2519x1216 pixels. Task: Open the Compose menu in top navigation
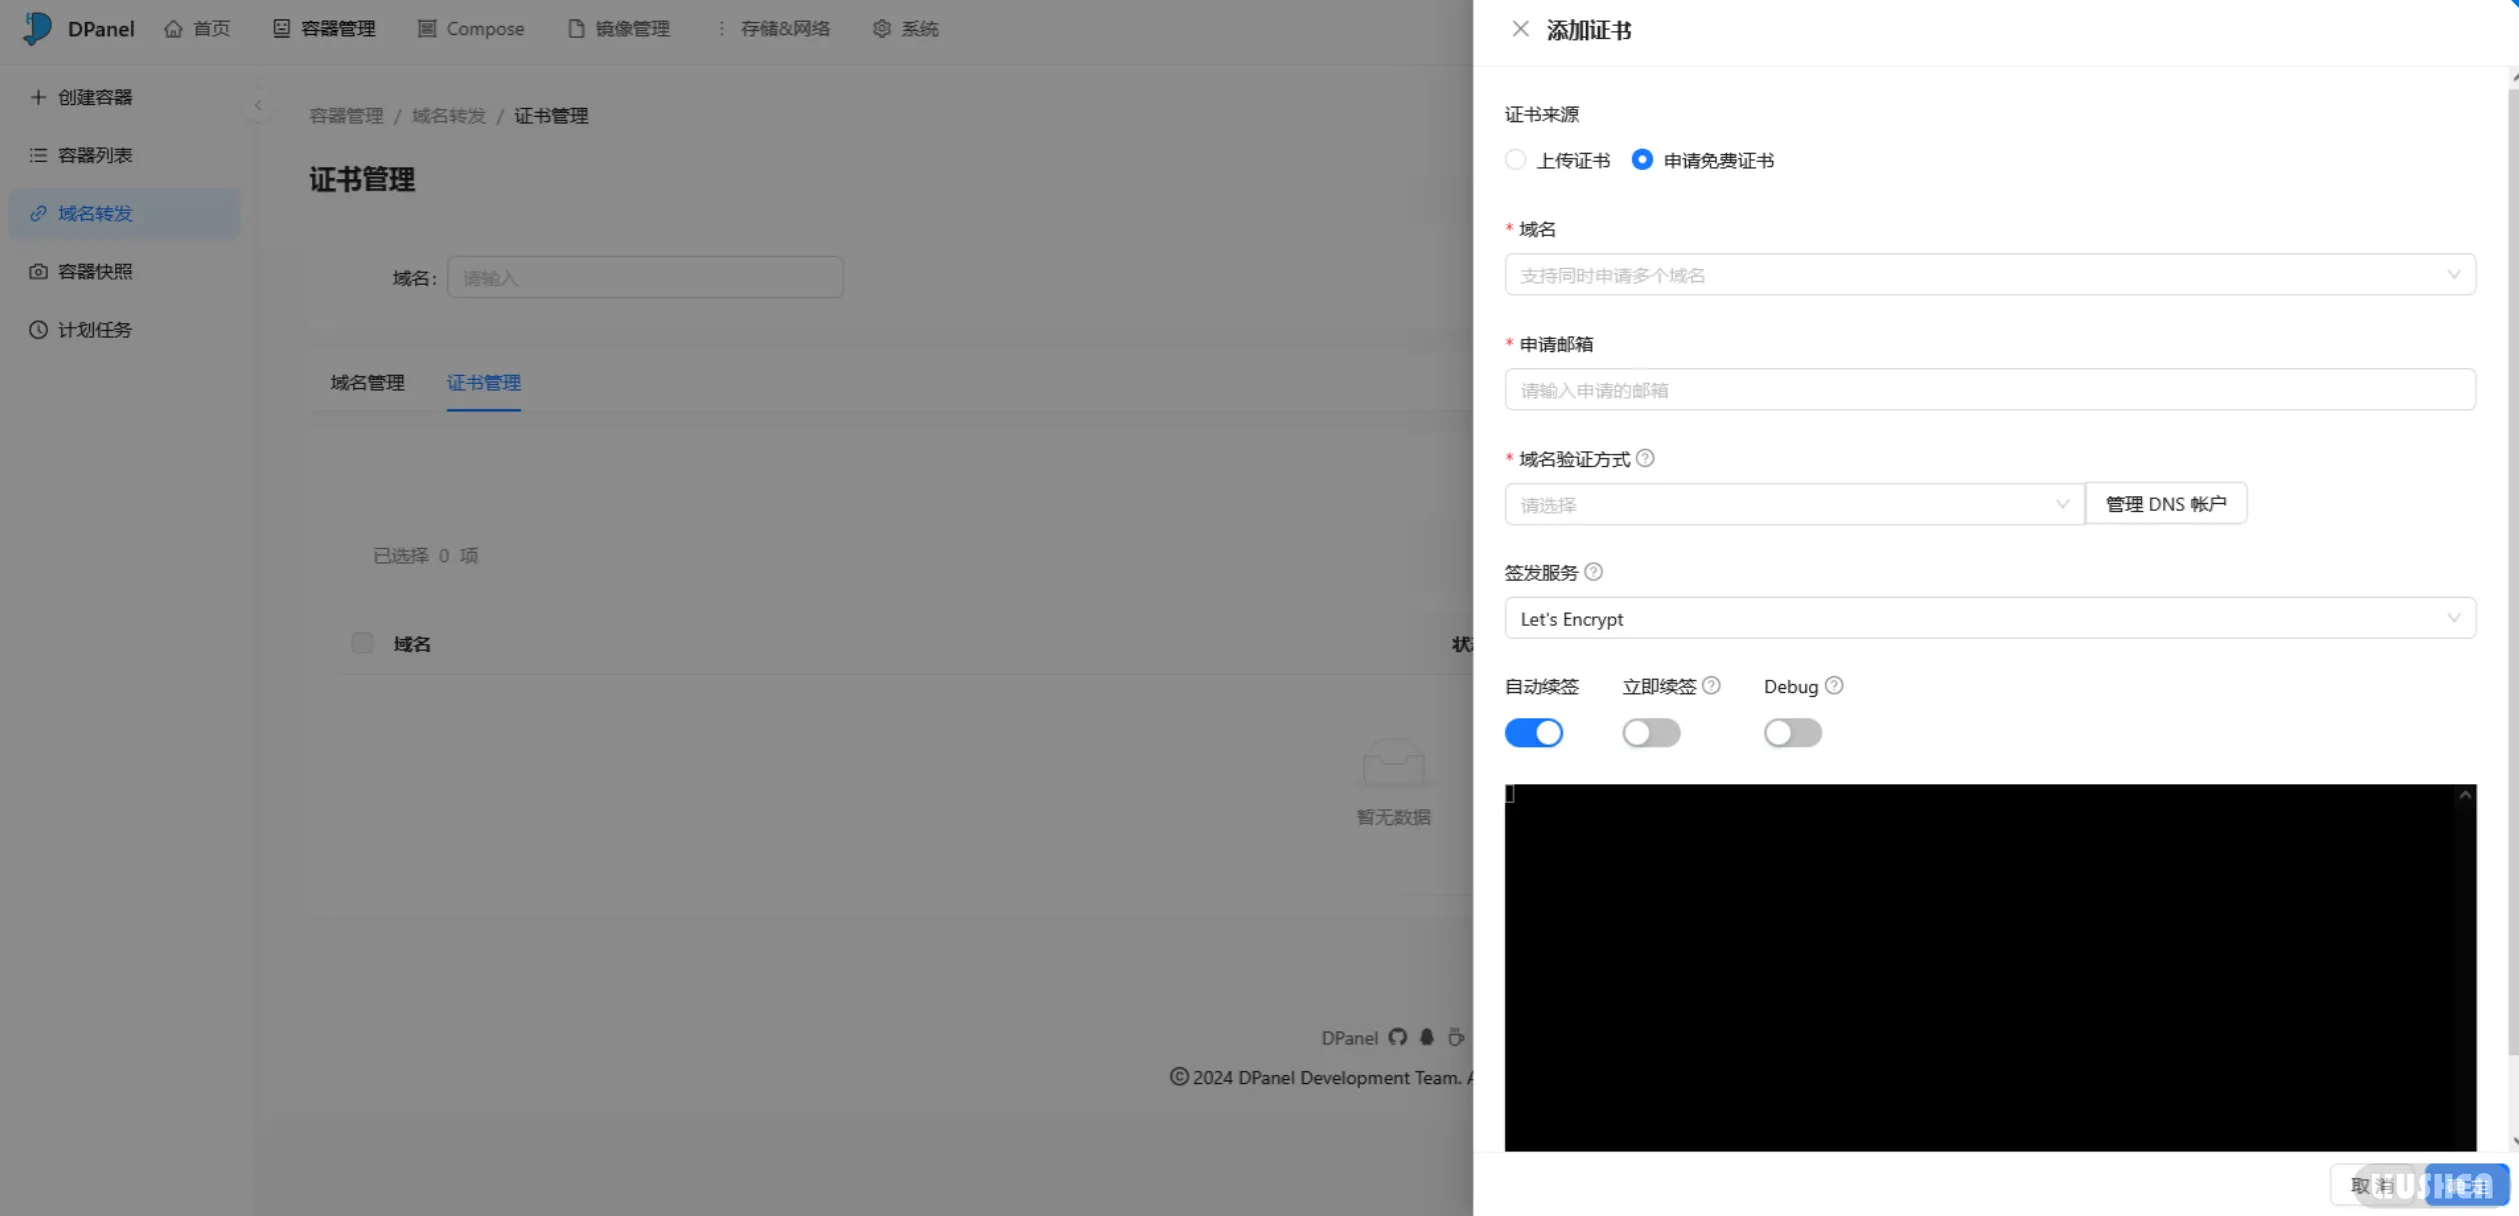tap(470, 28)
